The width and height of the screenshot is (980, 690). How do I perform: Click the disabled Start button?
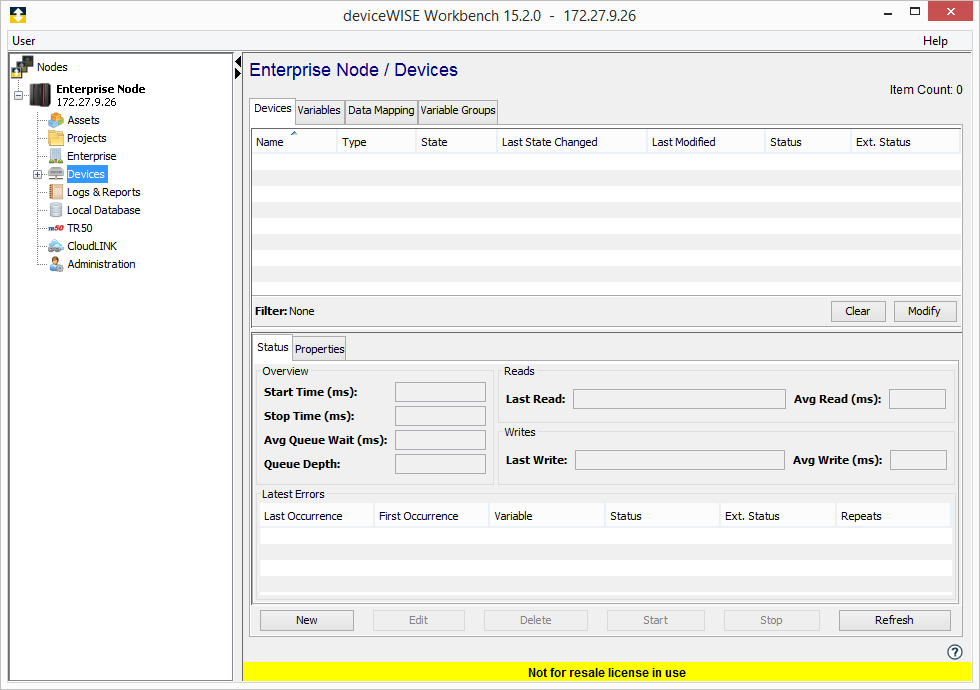(x=655, y=620)
